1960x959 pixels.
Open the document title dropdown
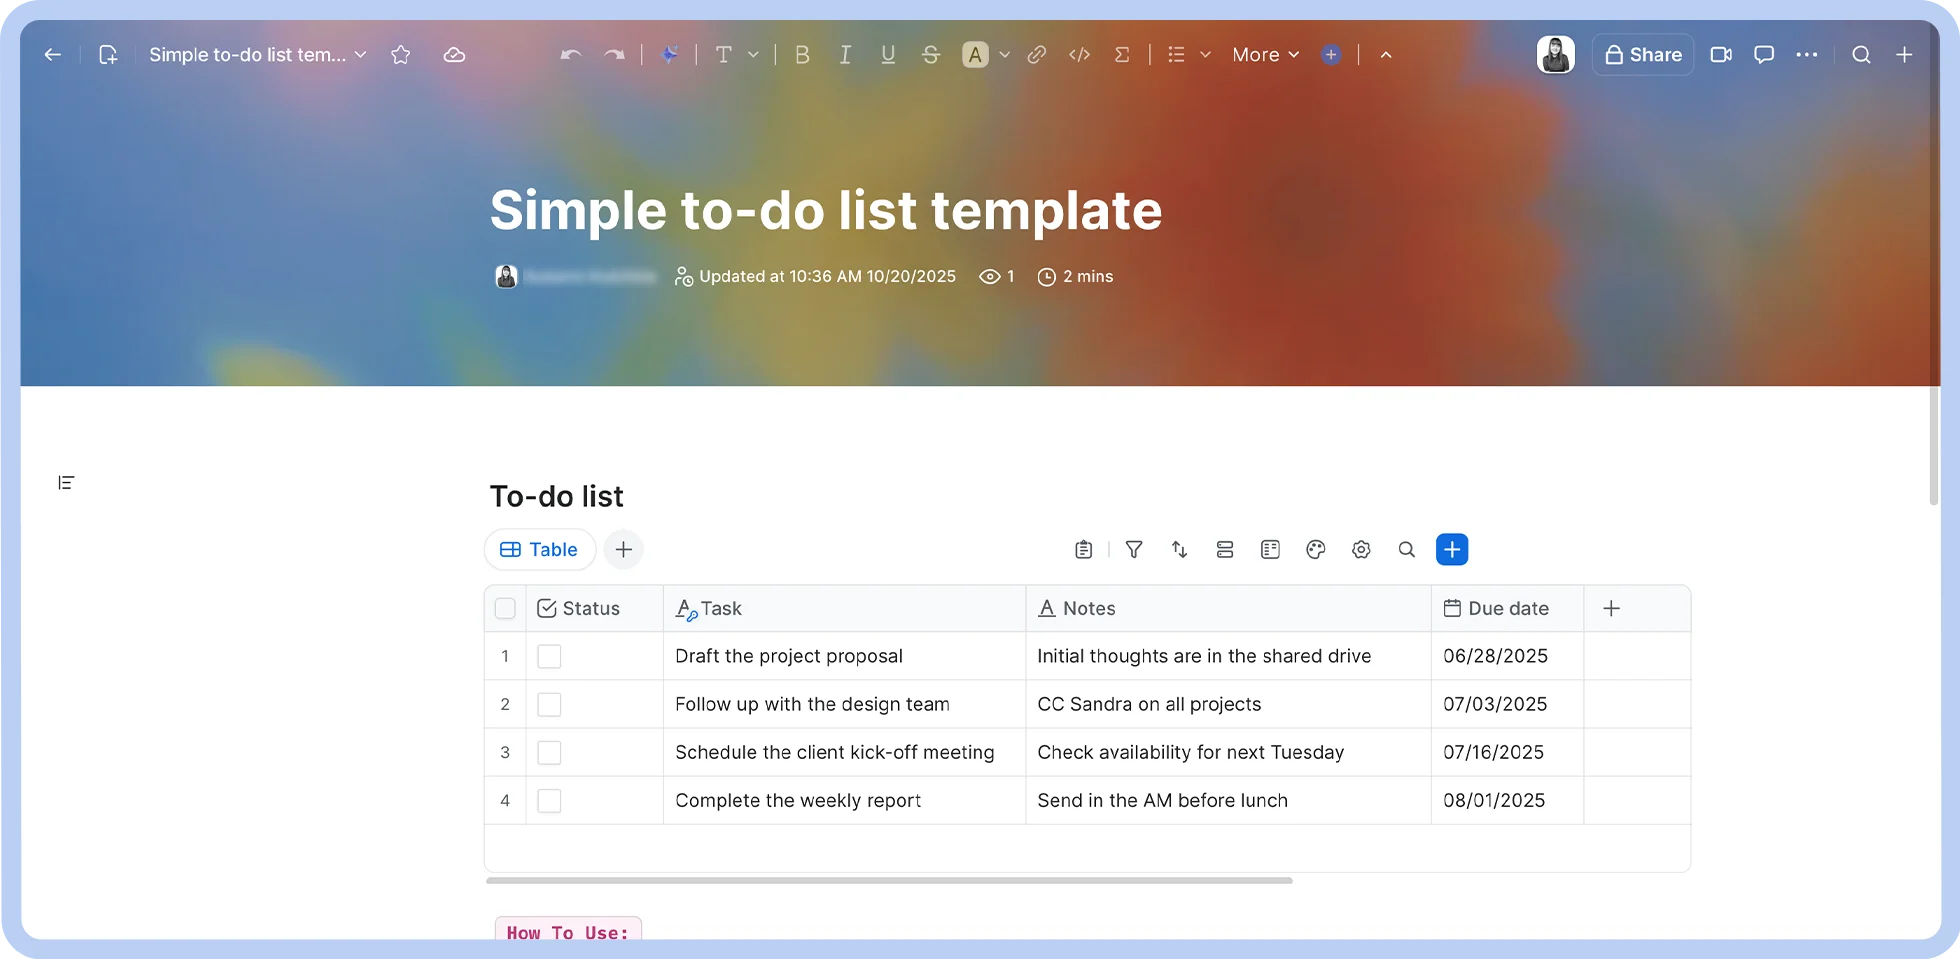click(x=361, y=55)
